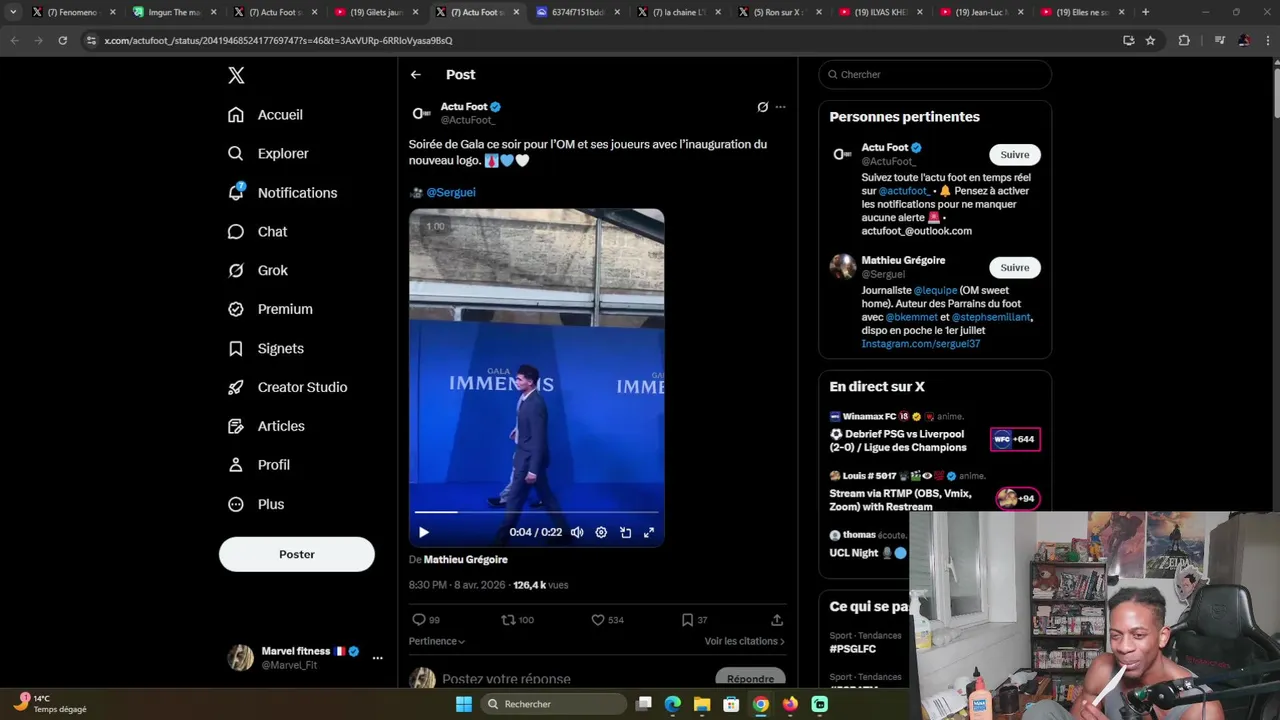The height and width of the screenshot is (720, 1280).
Task: Toggle picture-in-picture on video
Action: click(x=625, y=533)
